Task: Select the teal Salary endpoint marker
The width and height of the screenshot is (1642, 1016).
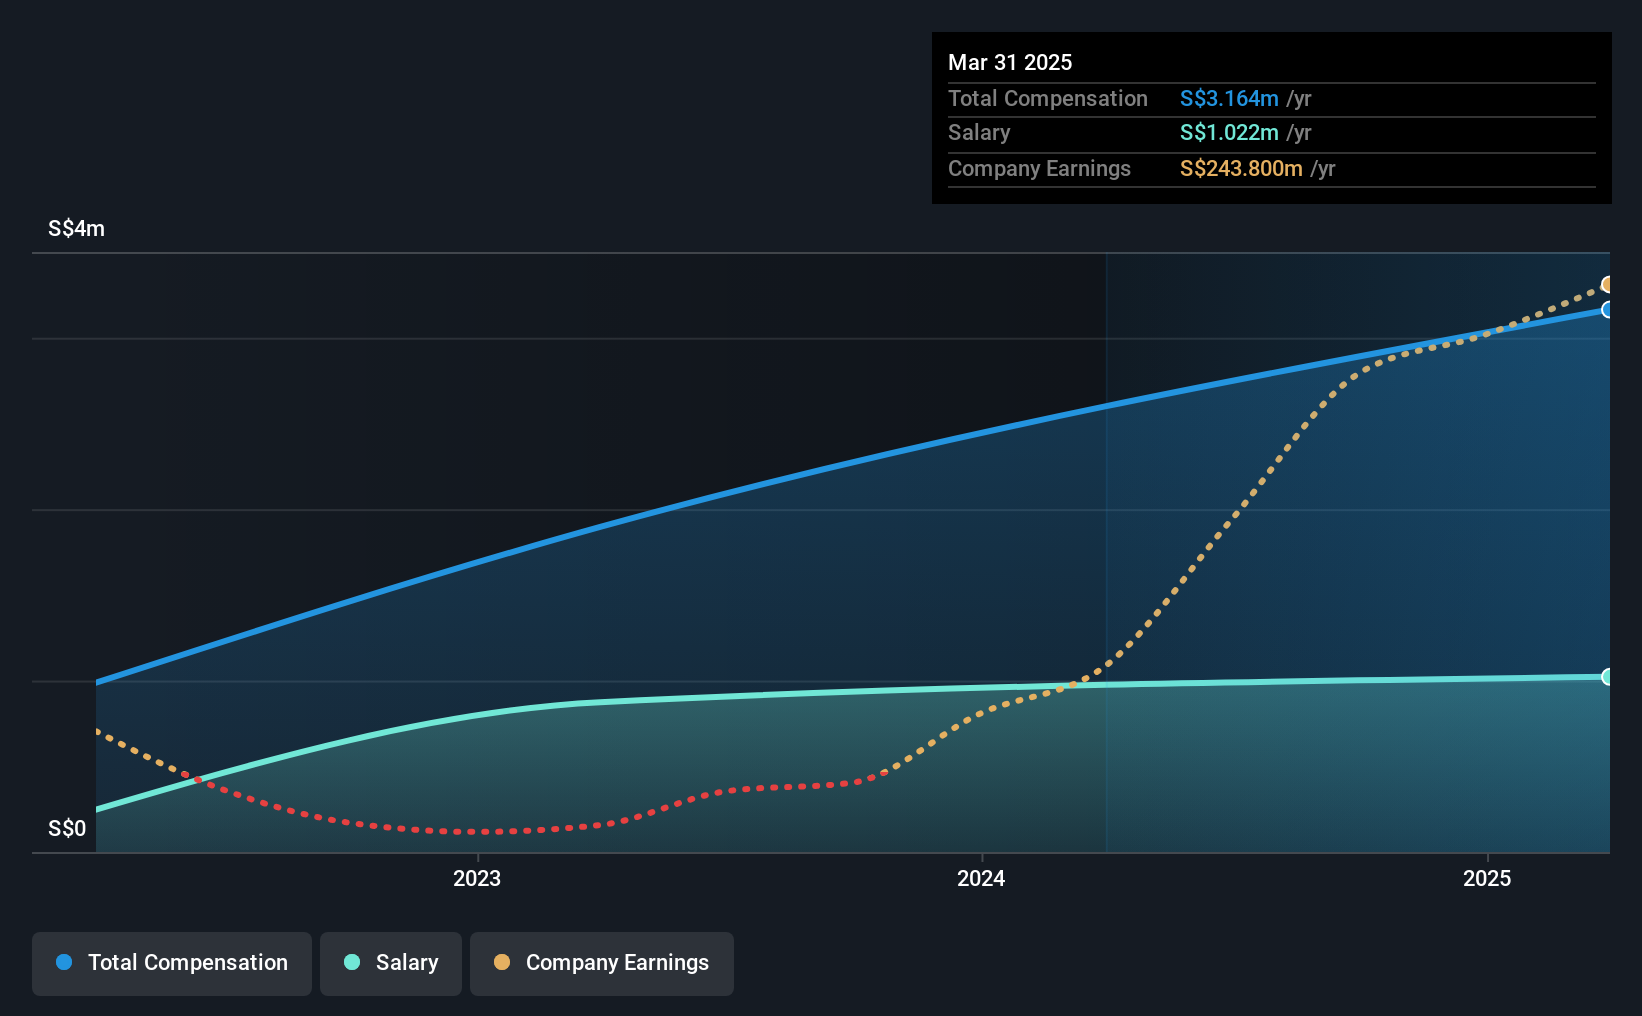Action: 1607,677
